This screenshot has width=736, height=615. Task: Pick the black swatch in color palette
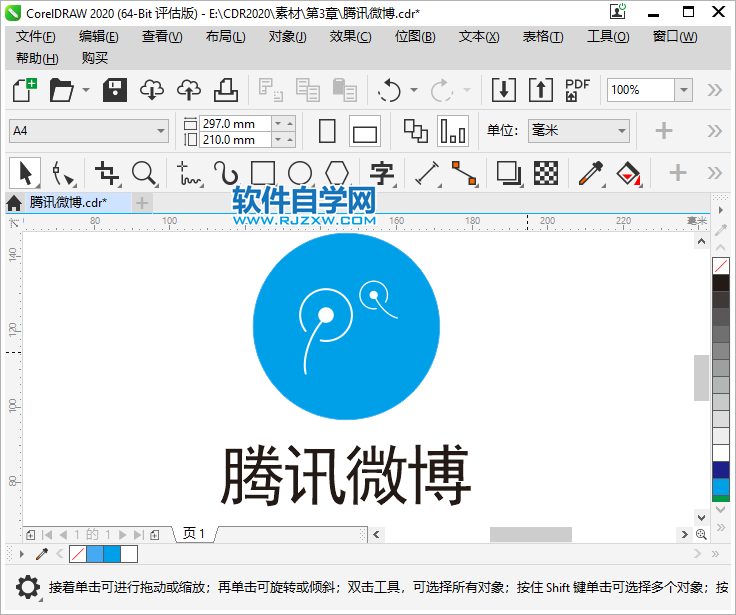(x=721, y=283)
